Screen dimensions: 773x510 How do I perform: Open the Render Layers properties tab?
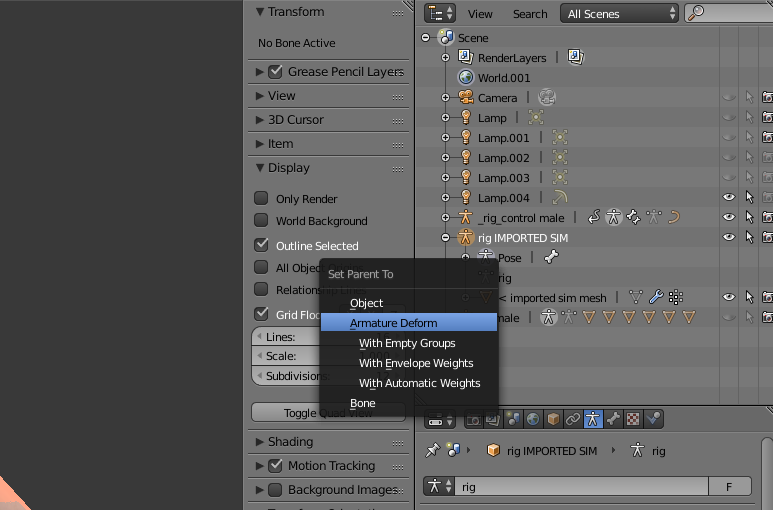492,419
